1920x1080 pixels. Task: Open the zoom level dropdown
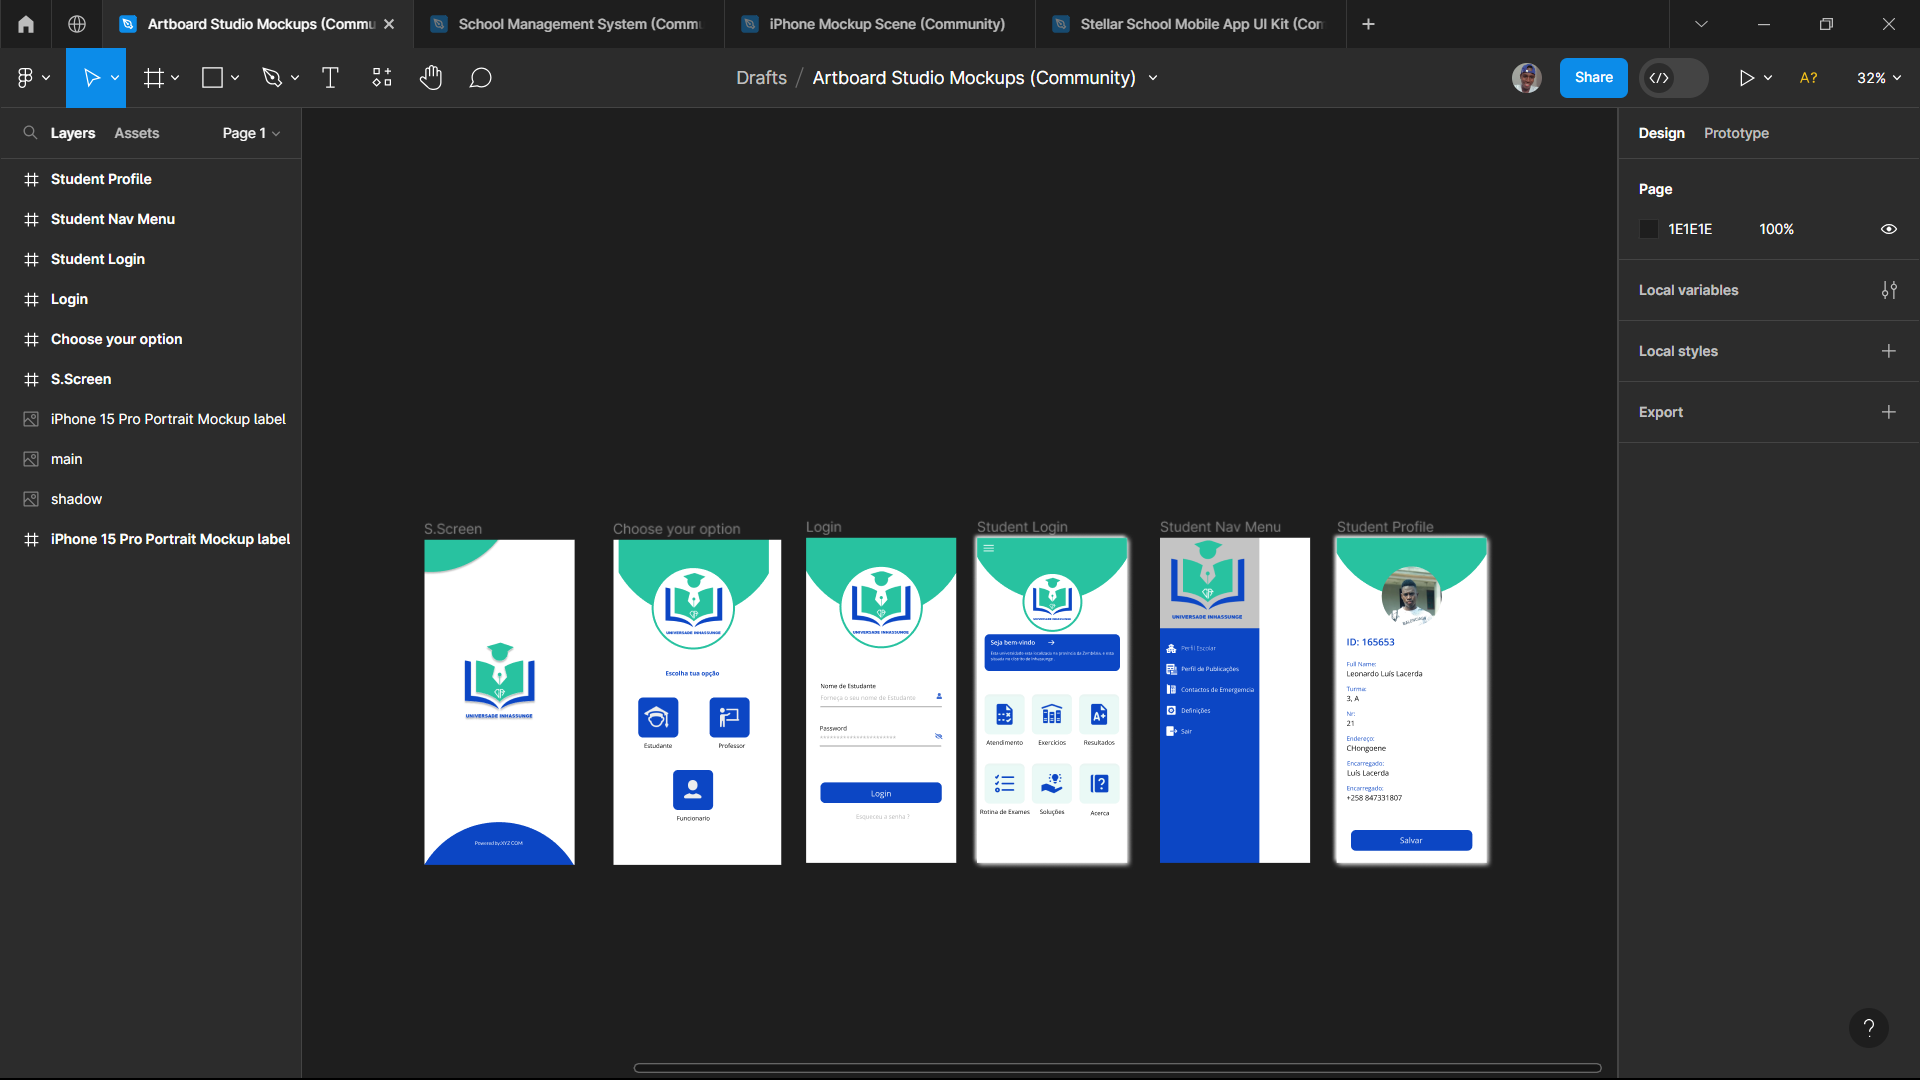[x=1878, y=78]
